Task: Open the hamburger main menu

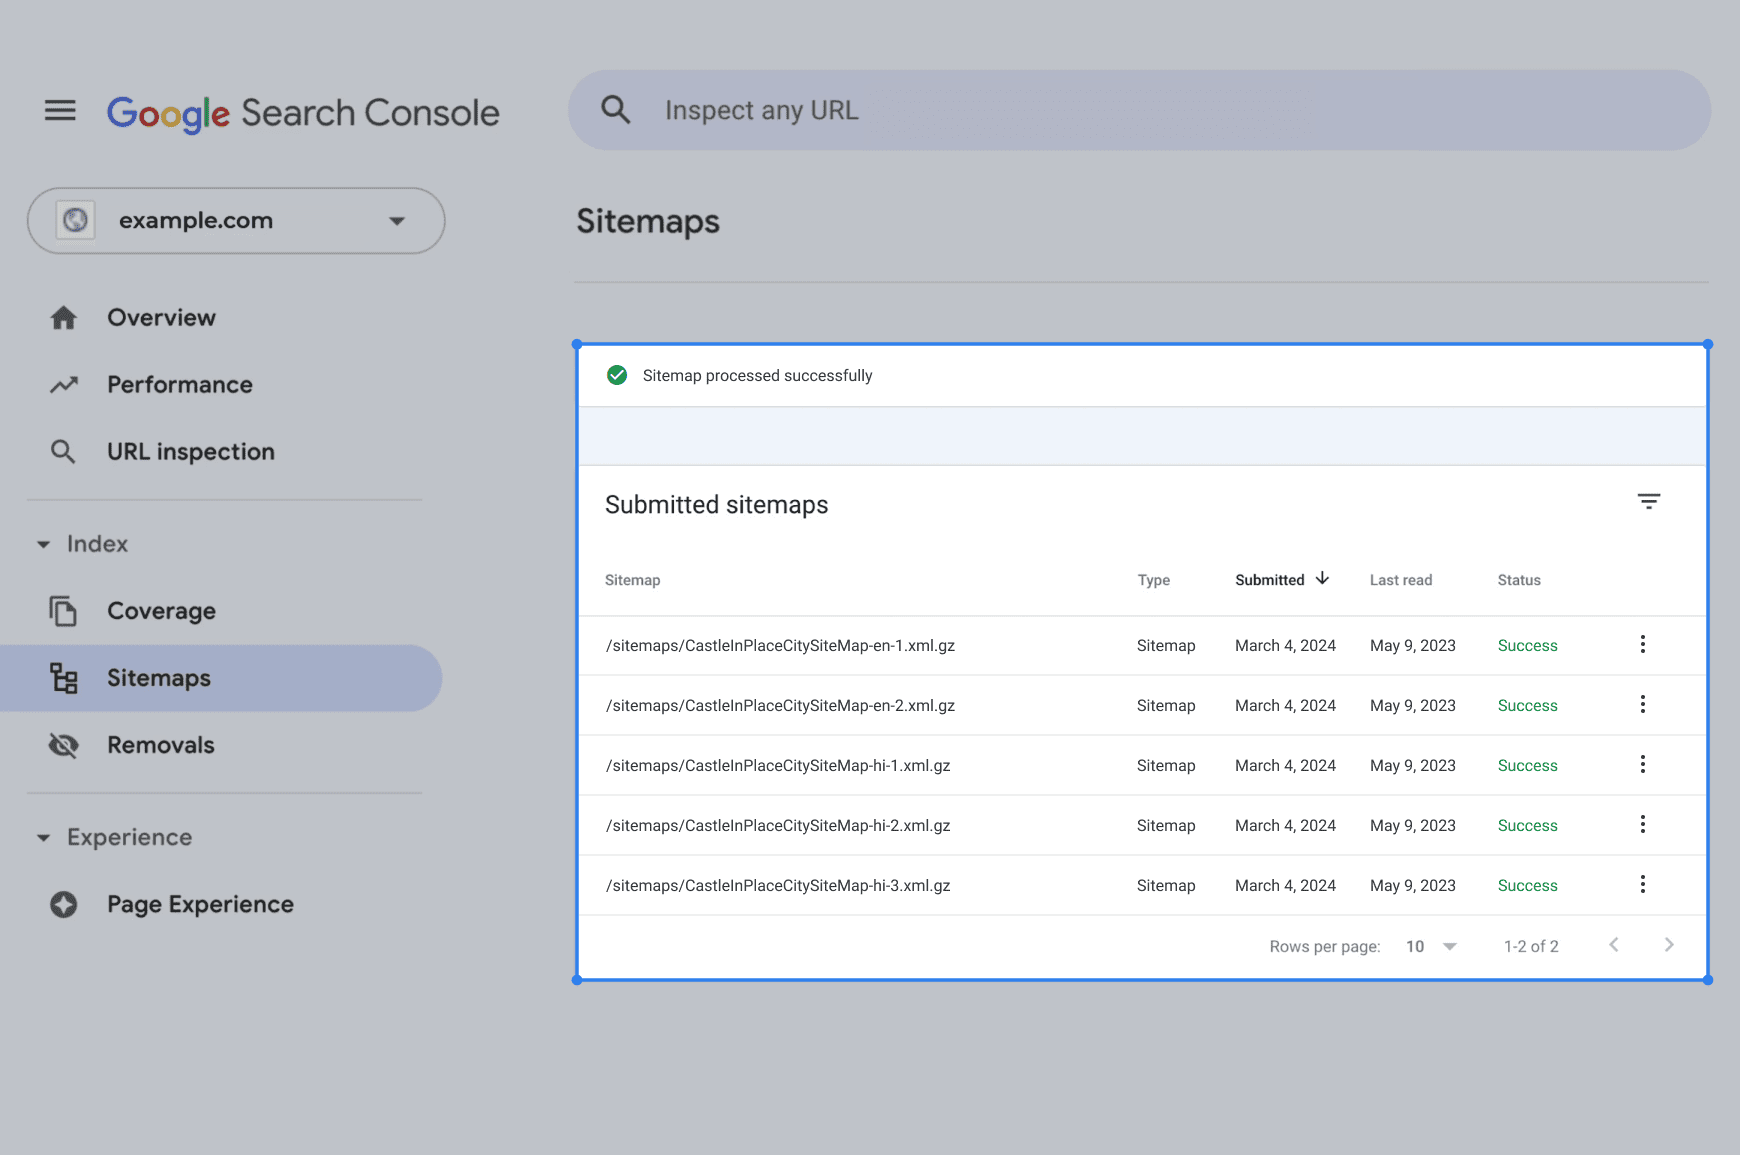Action: 60,111
